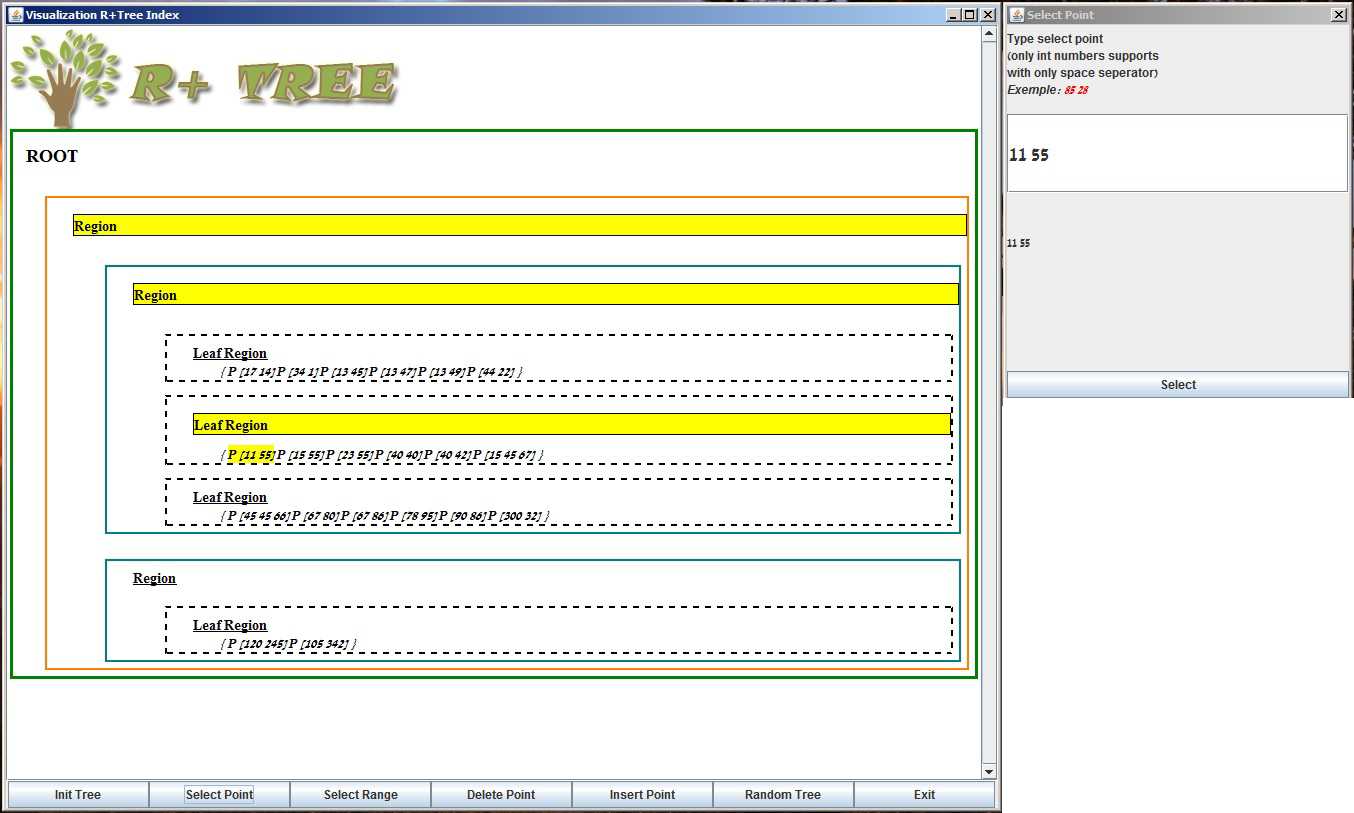Click the R+ Tree logo image

pyautogui.click(x=205, y=79)
